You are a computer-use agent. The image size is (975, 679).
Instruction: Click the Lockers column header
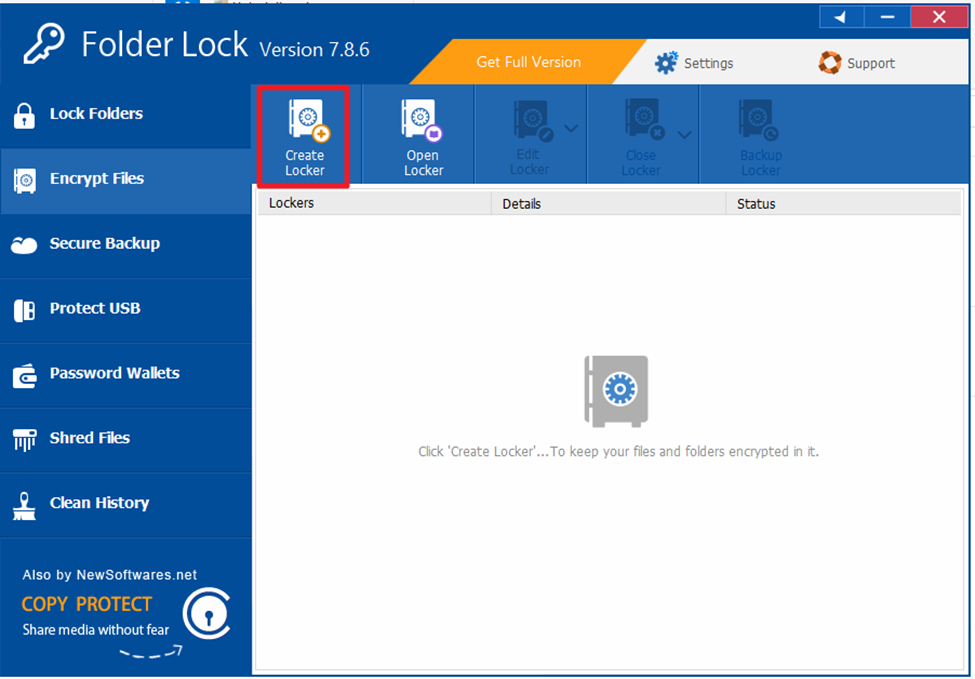click(x=374, y=203)
